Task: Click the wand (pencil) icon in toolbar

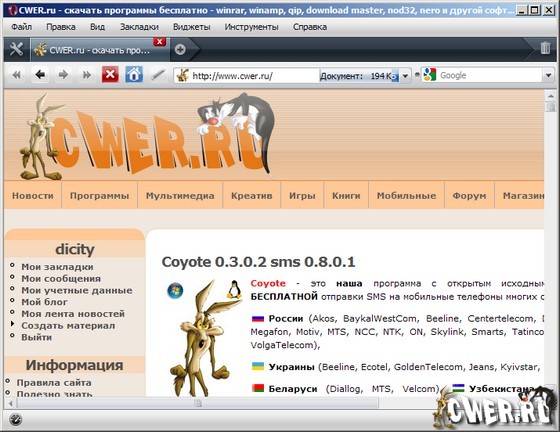Action: point(158,75)
